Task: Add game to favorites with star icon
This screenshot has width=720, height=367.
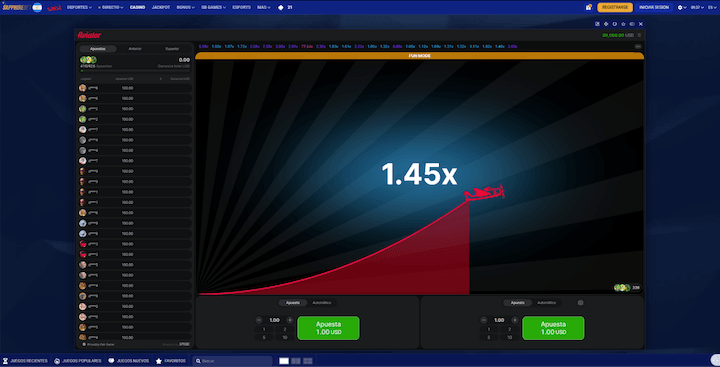Action: pyautogui.click(x=624, y=24)
